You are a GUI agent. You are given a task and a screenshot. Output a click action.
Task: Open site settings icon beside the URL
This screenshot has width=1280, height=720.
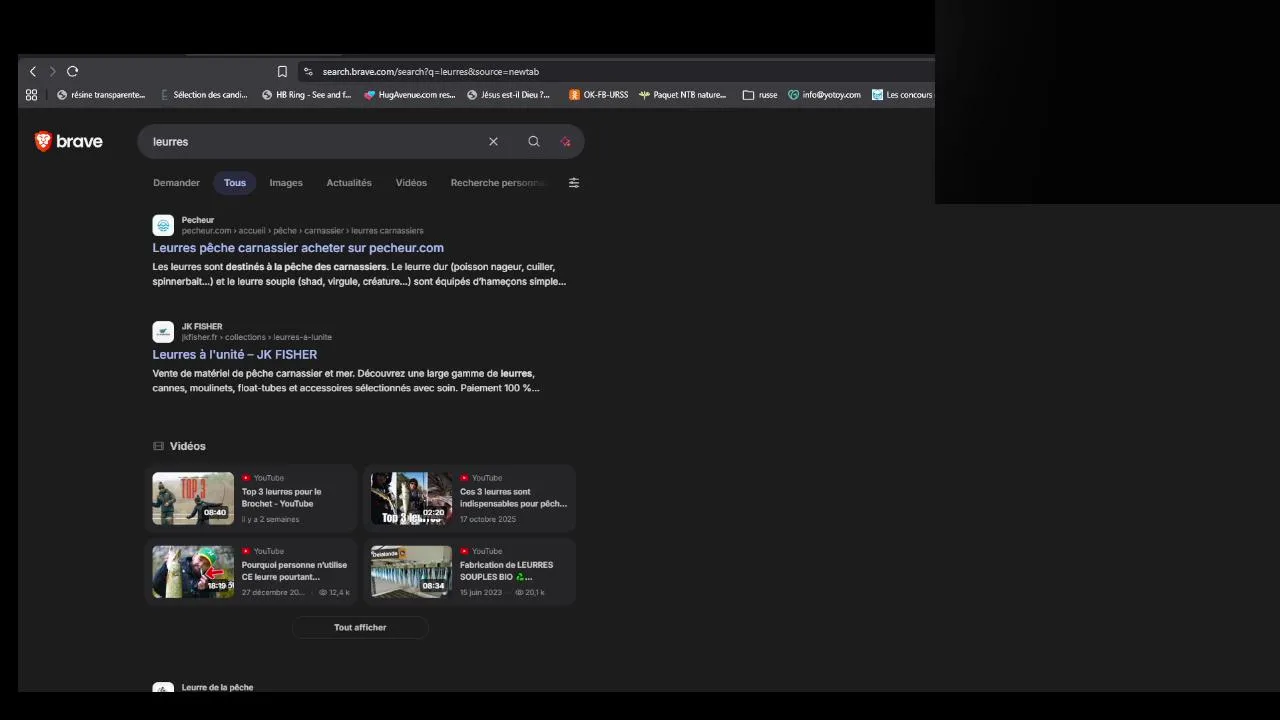pyautogui.click(x=308, y=71)
